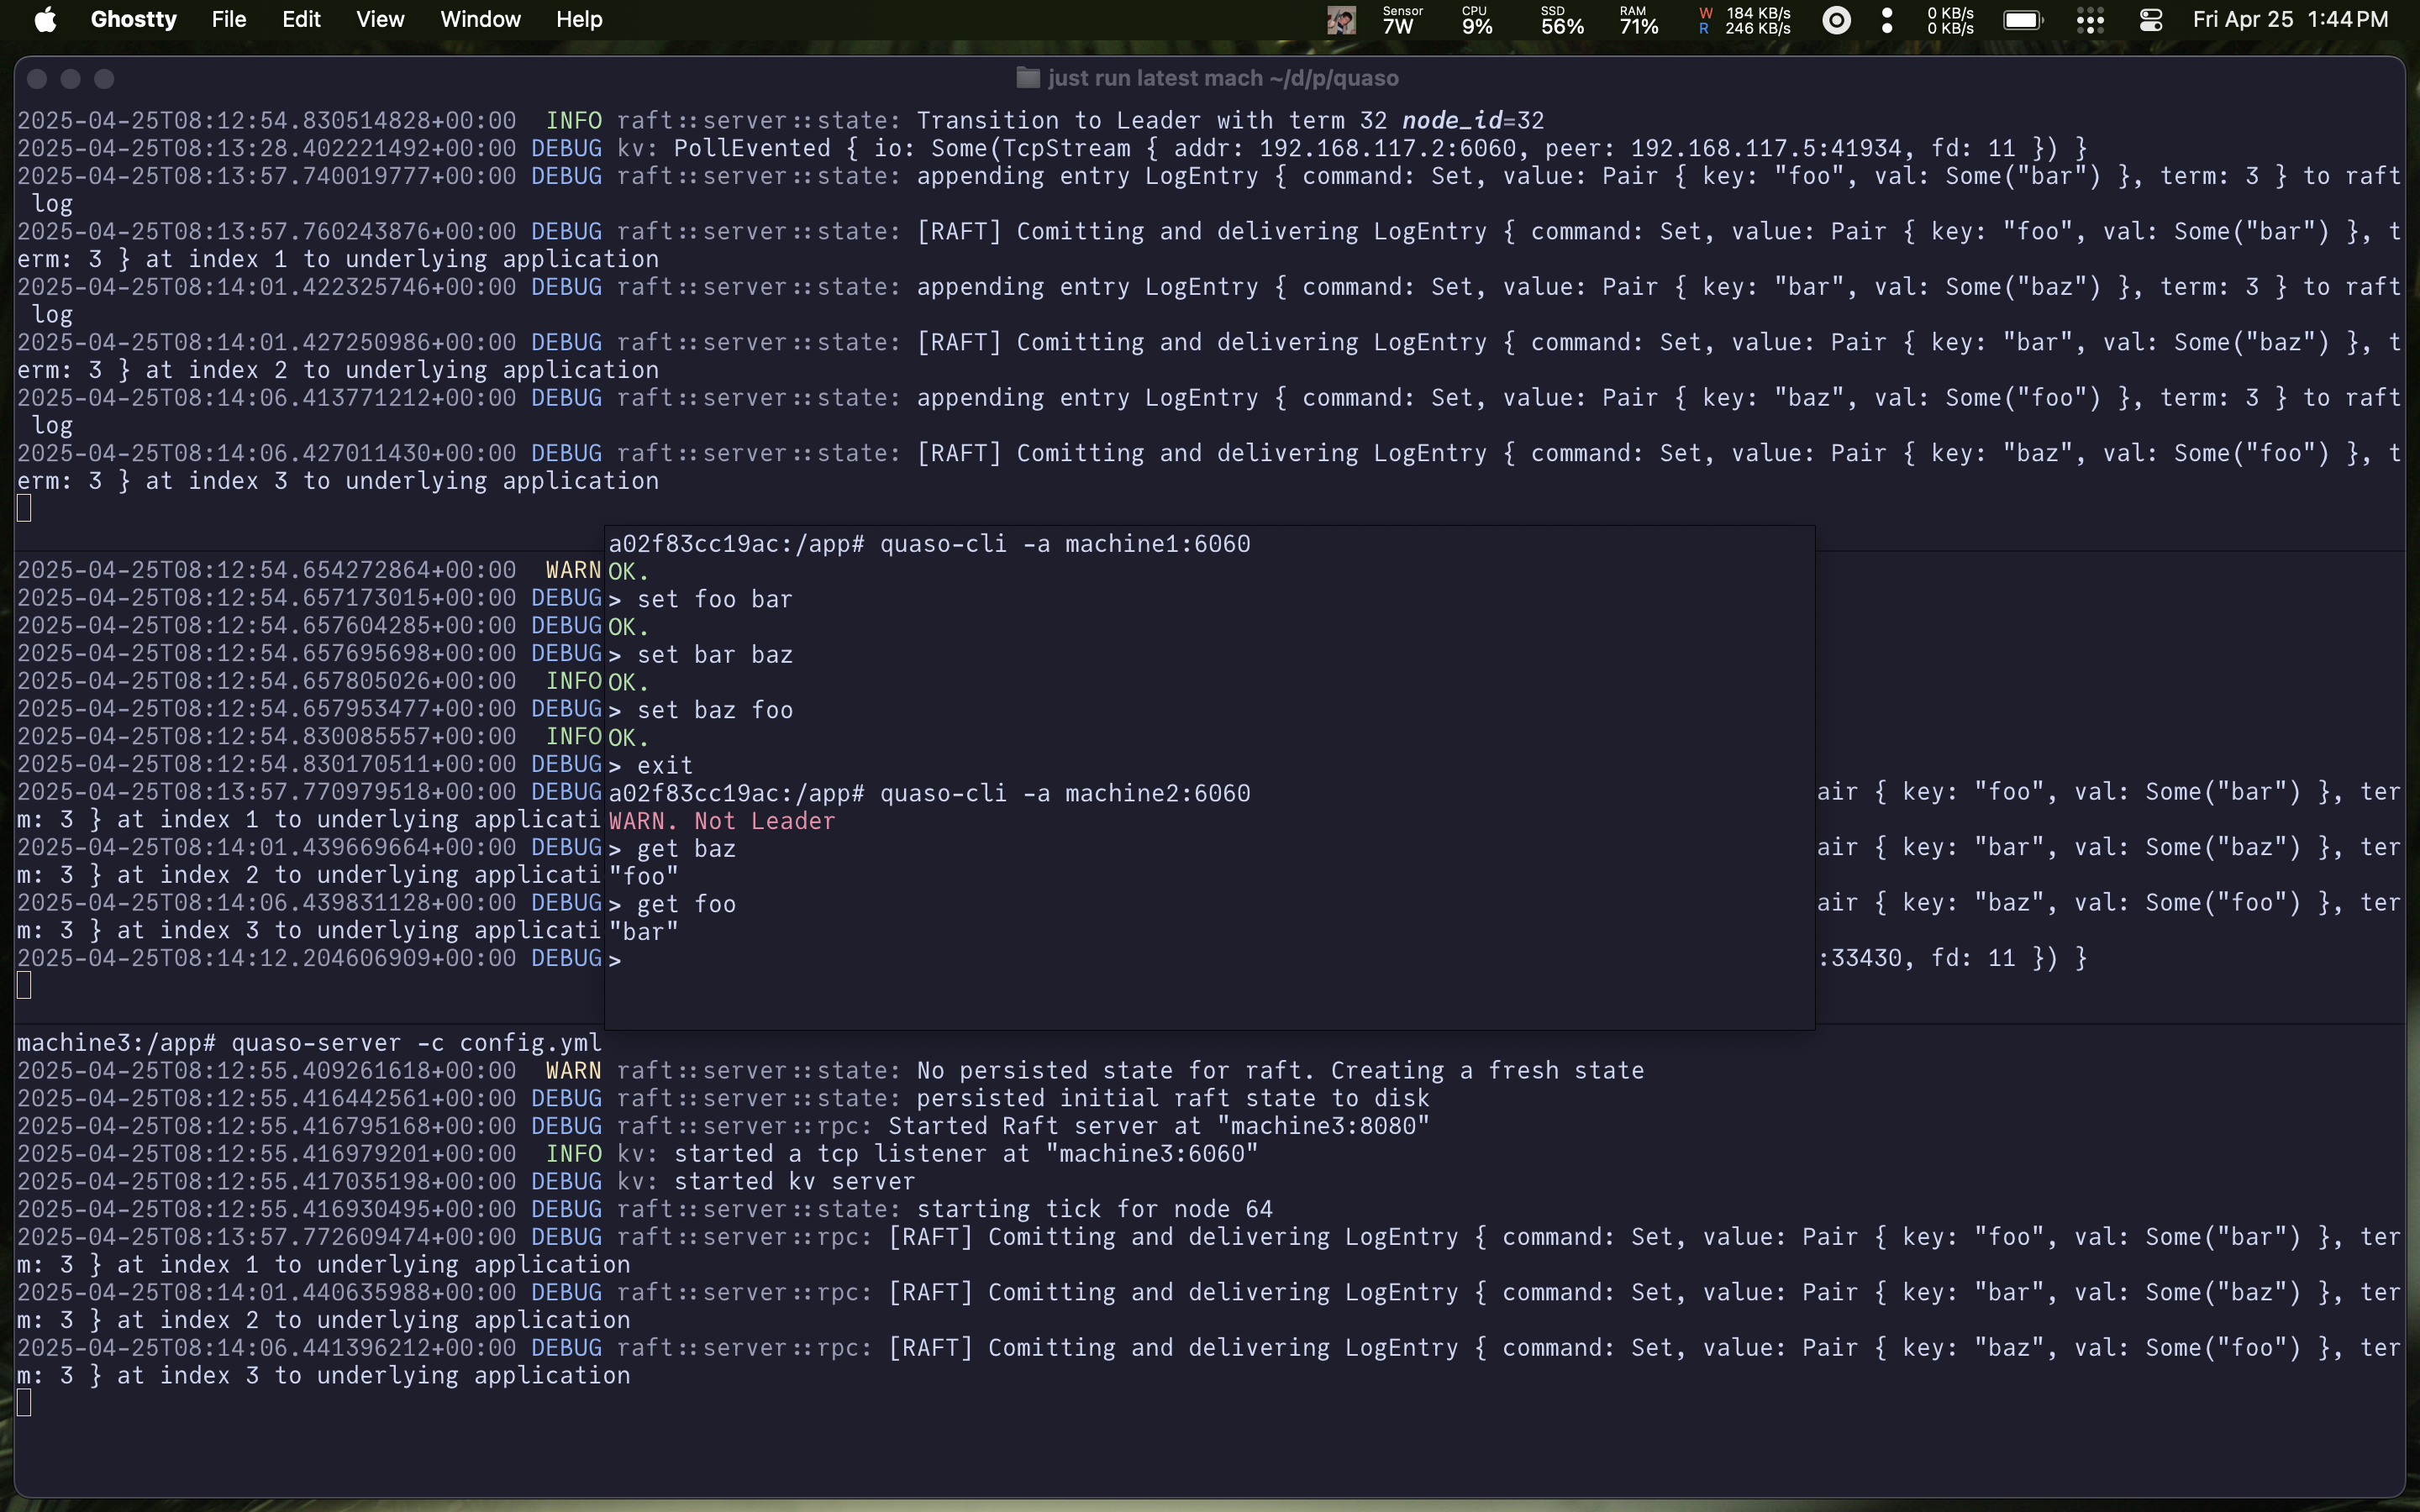The height and width of the screenshot is (1512, 2420).
Task: Open the View menu
Action: [380, 20]
